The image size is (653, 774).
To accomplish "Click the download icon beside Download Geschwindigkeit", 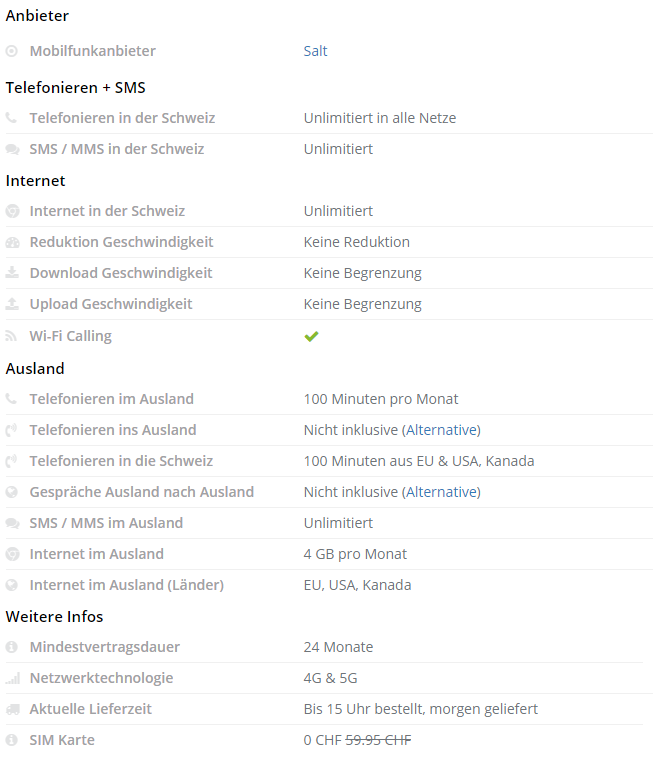I will coord(12,273).
